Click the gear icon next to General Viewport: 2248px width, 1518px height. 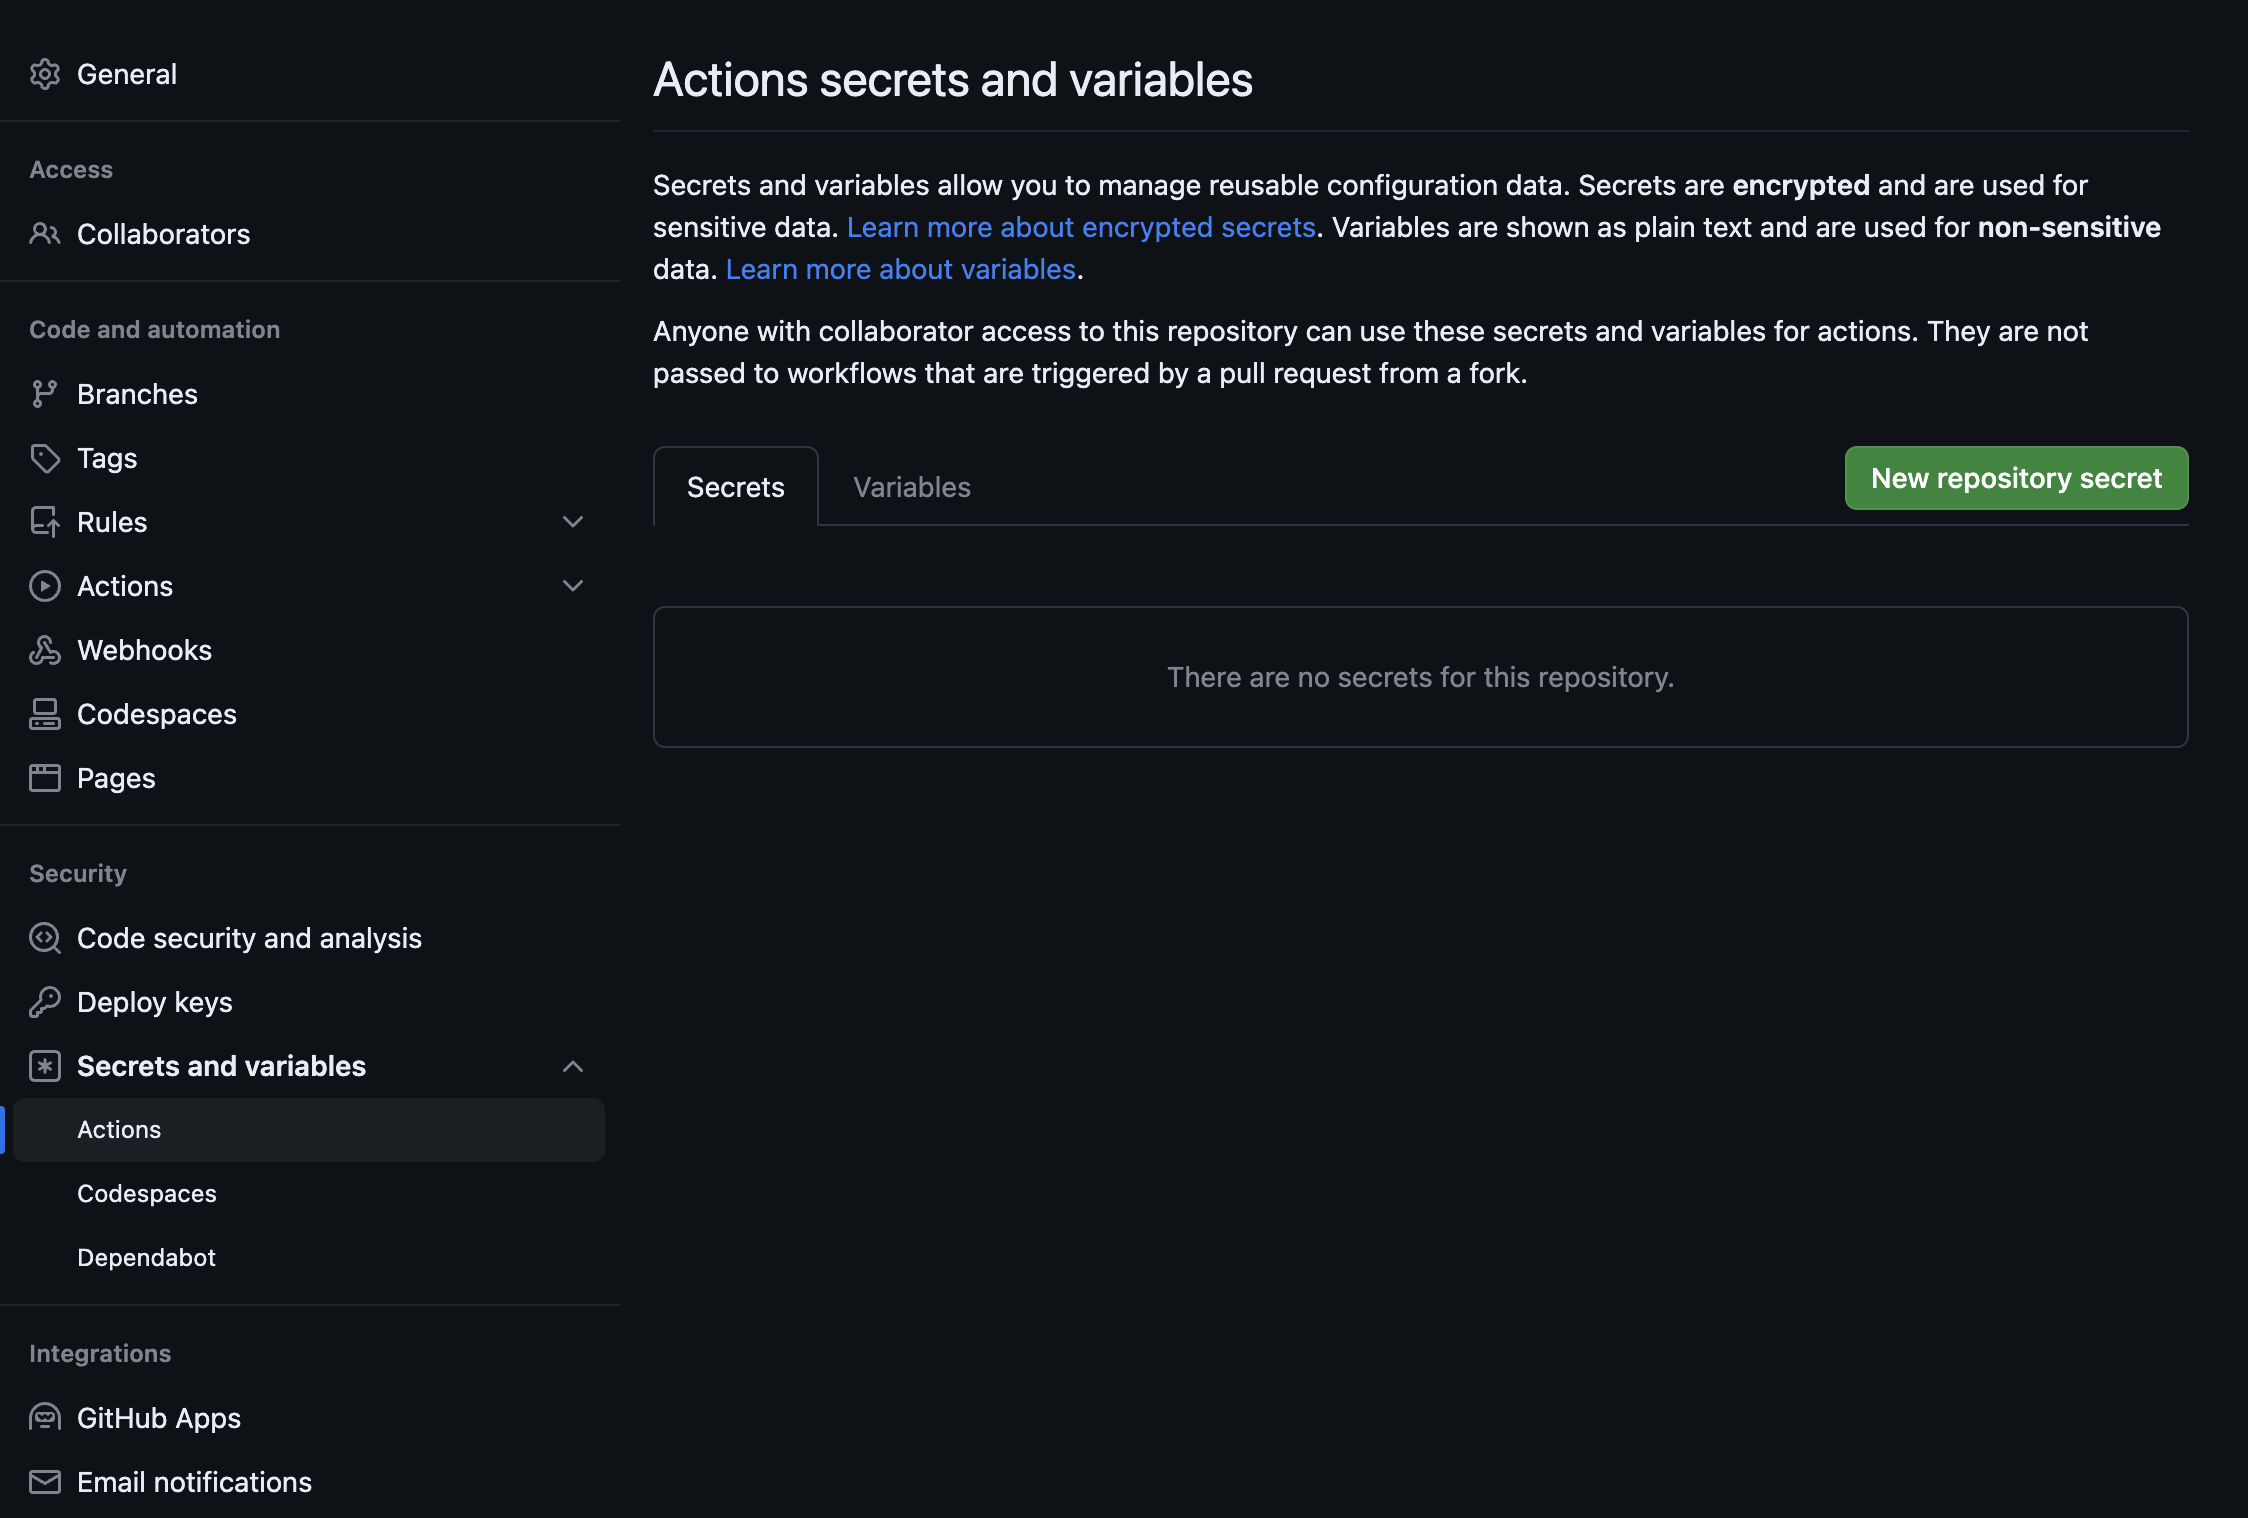point(45,74)
